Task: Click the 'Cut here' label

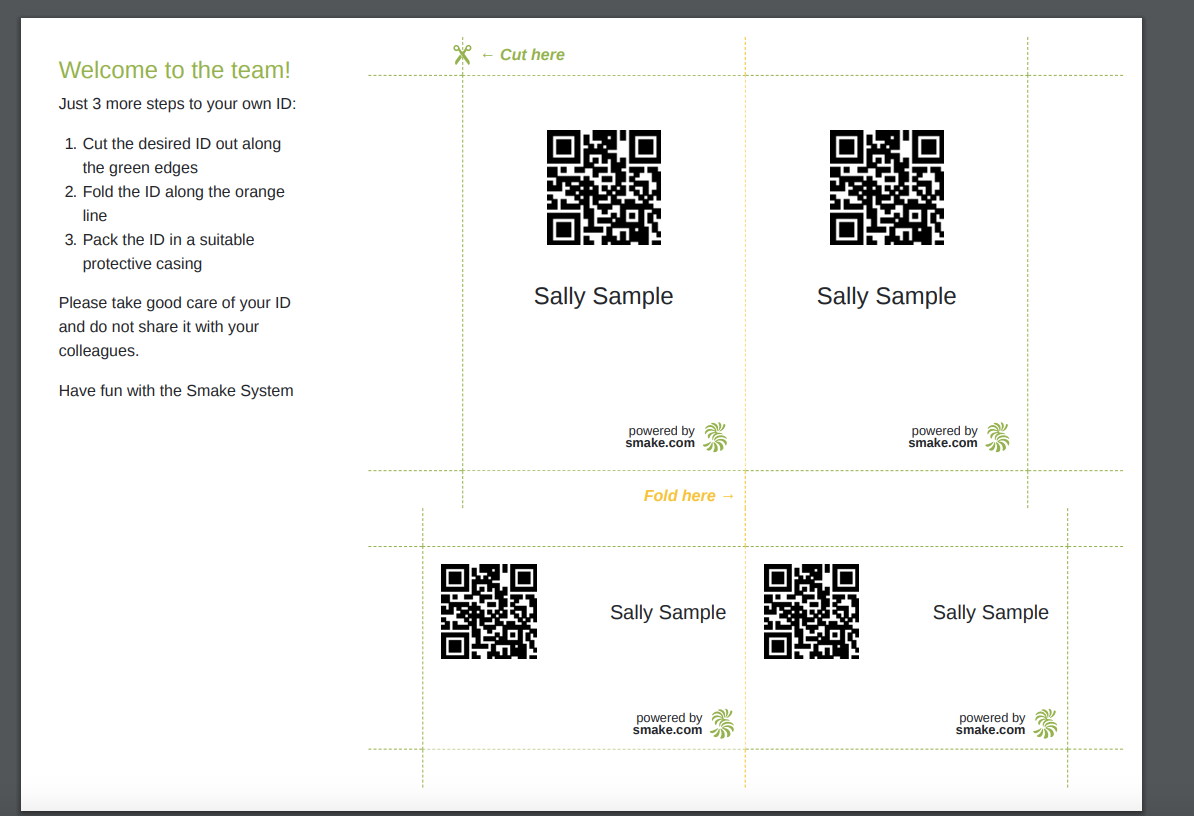Action: (532, 55)
